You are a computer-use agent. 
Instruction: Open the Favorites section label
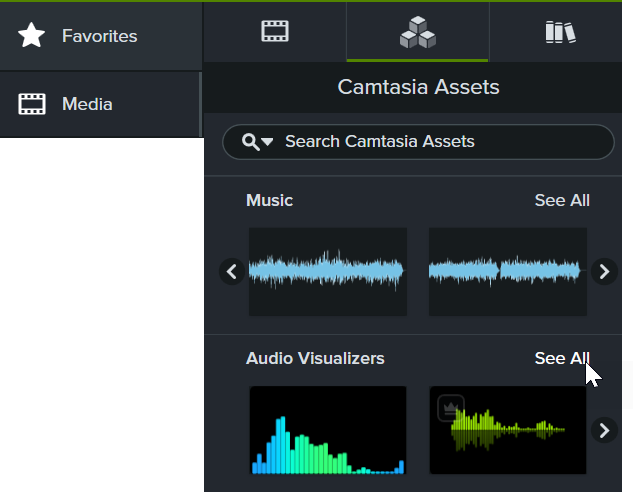pyautogui.click(x=99, y=36)
